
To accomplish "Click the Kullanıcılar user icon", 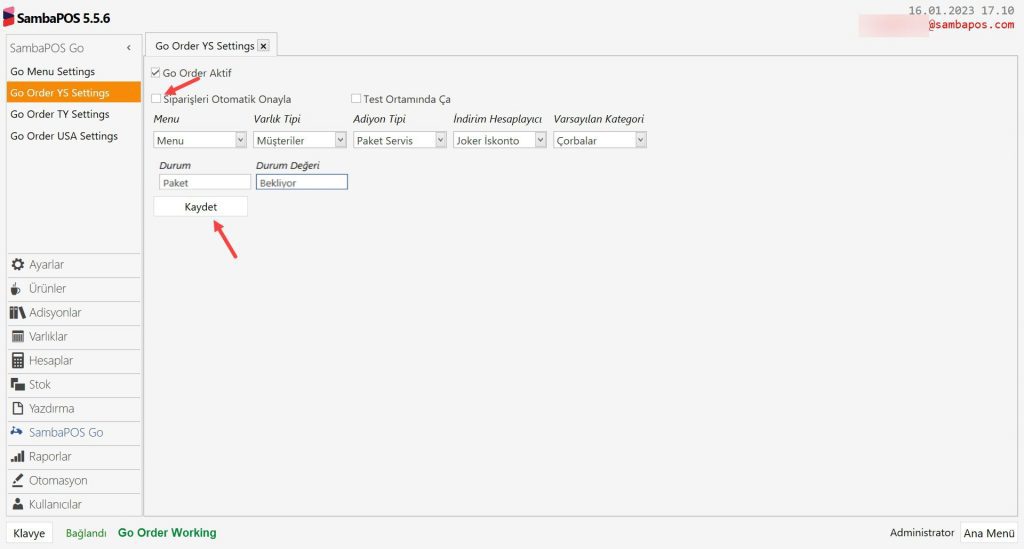I will 17,505.
